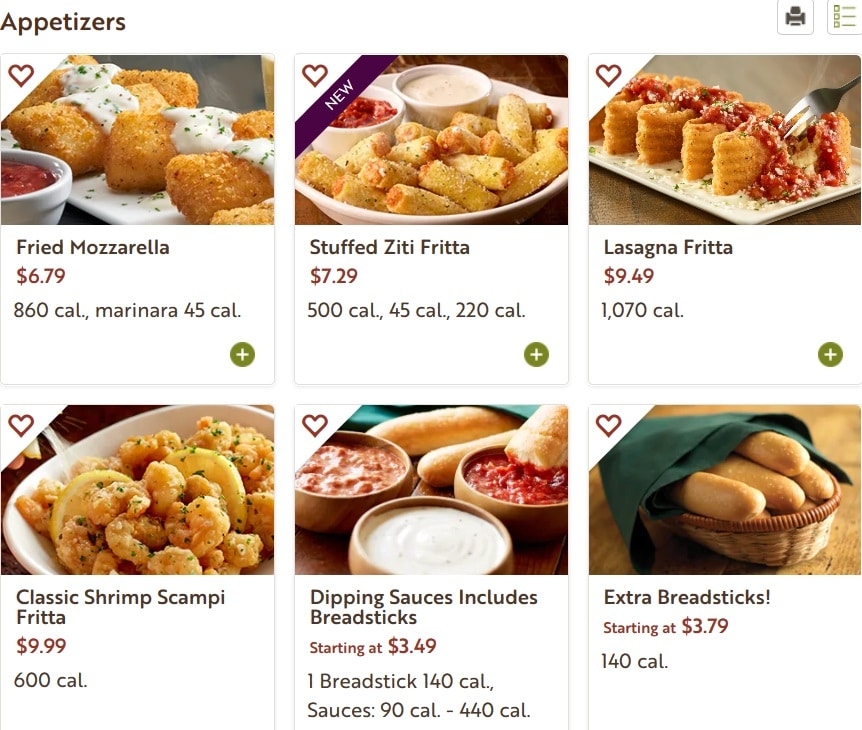
Task: Add Lasagna Fritta to order
Action: tap(830, 354)
